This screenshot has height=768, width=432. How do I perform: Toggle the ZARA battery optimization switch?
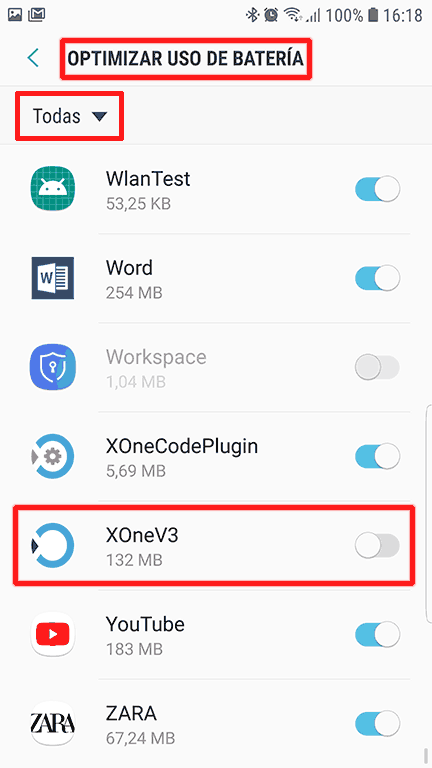pos(378,724)
